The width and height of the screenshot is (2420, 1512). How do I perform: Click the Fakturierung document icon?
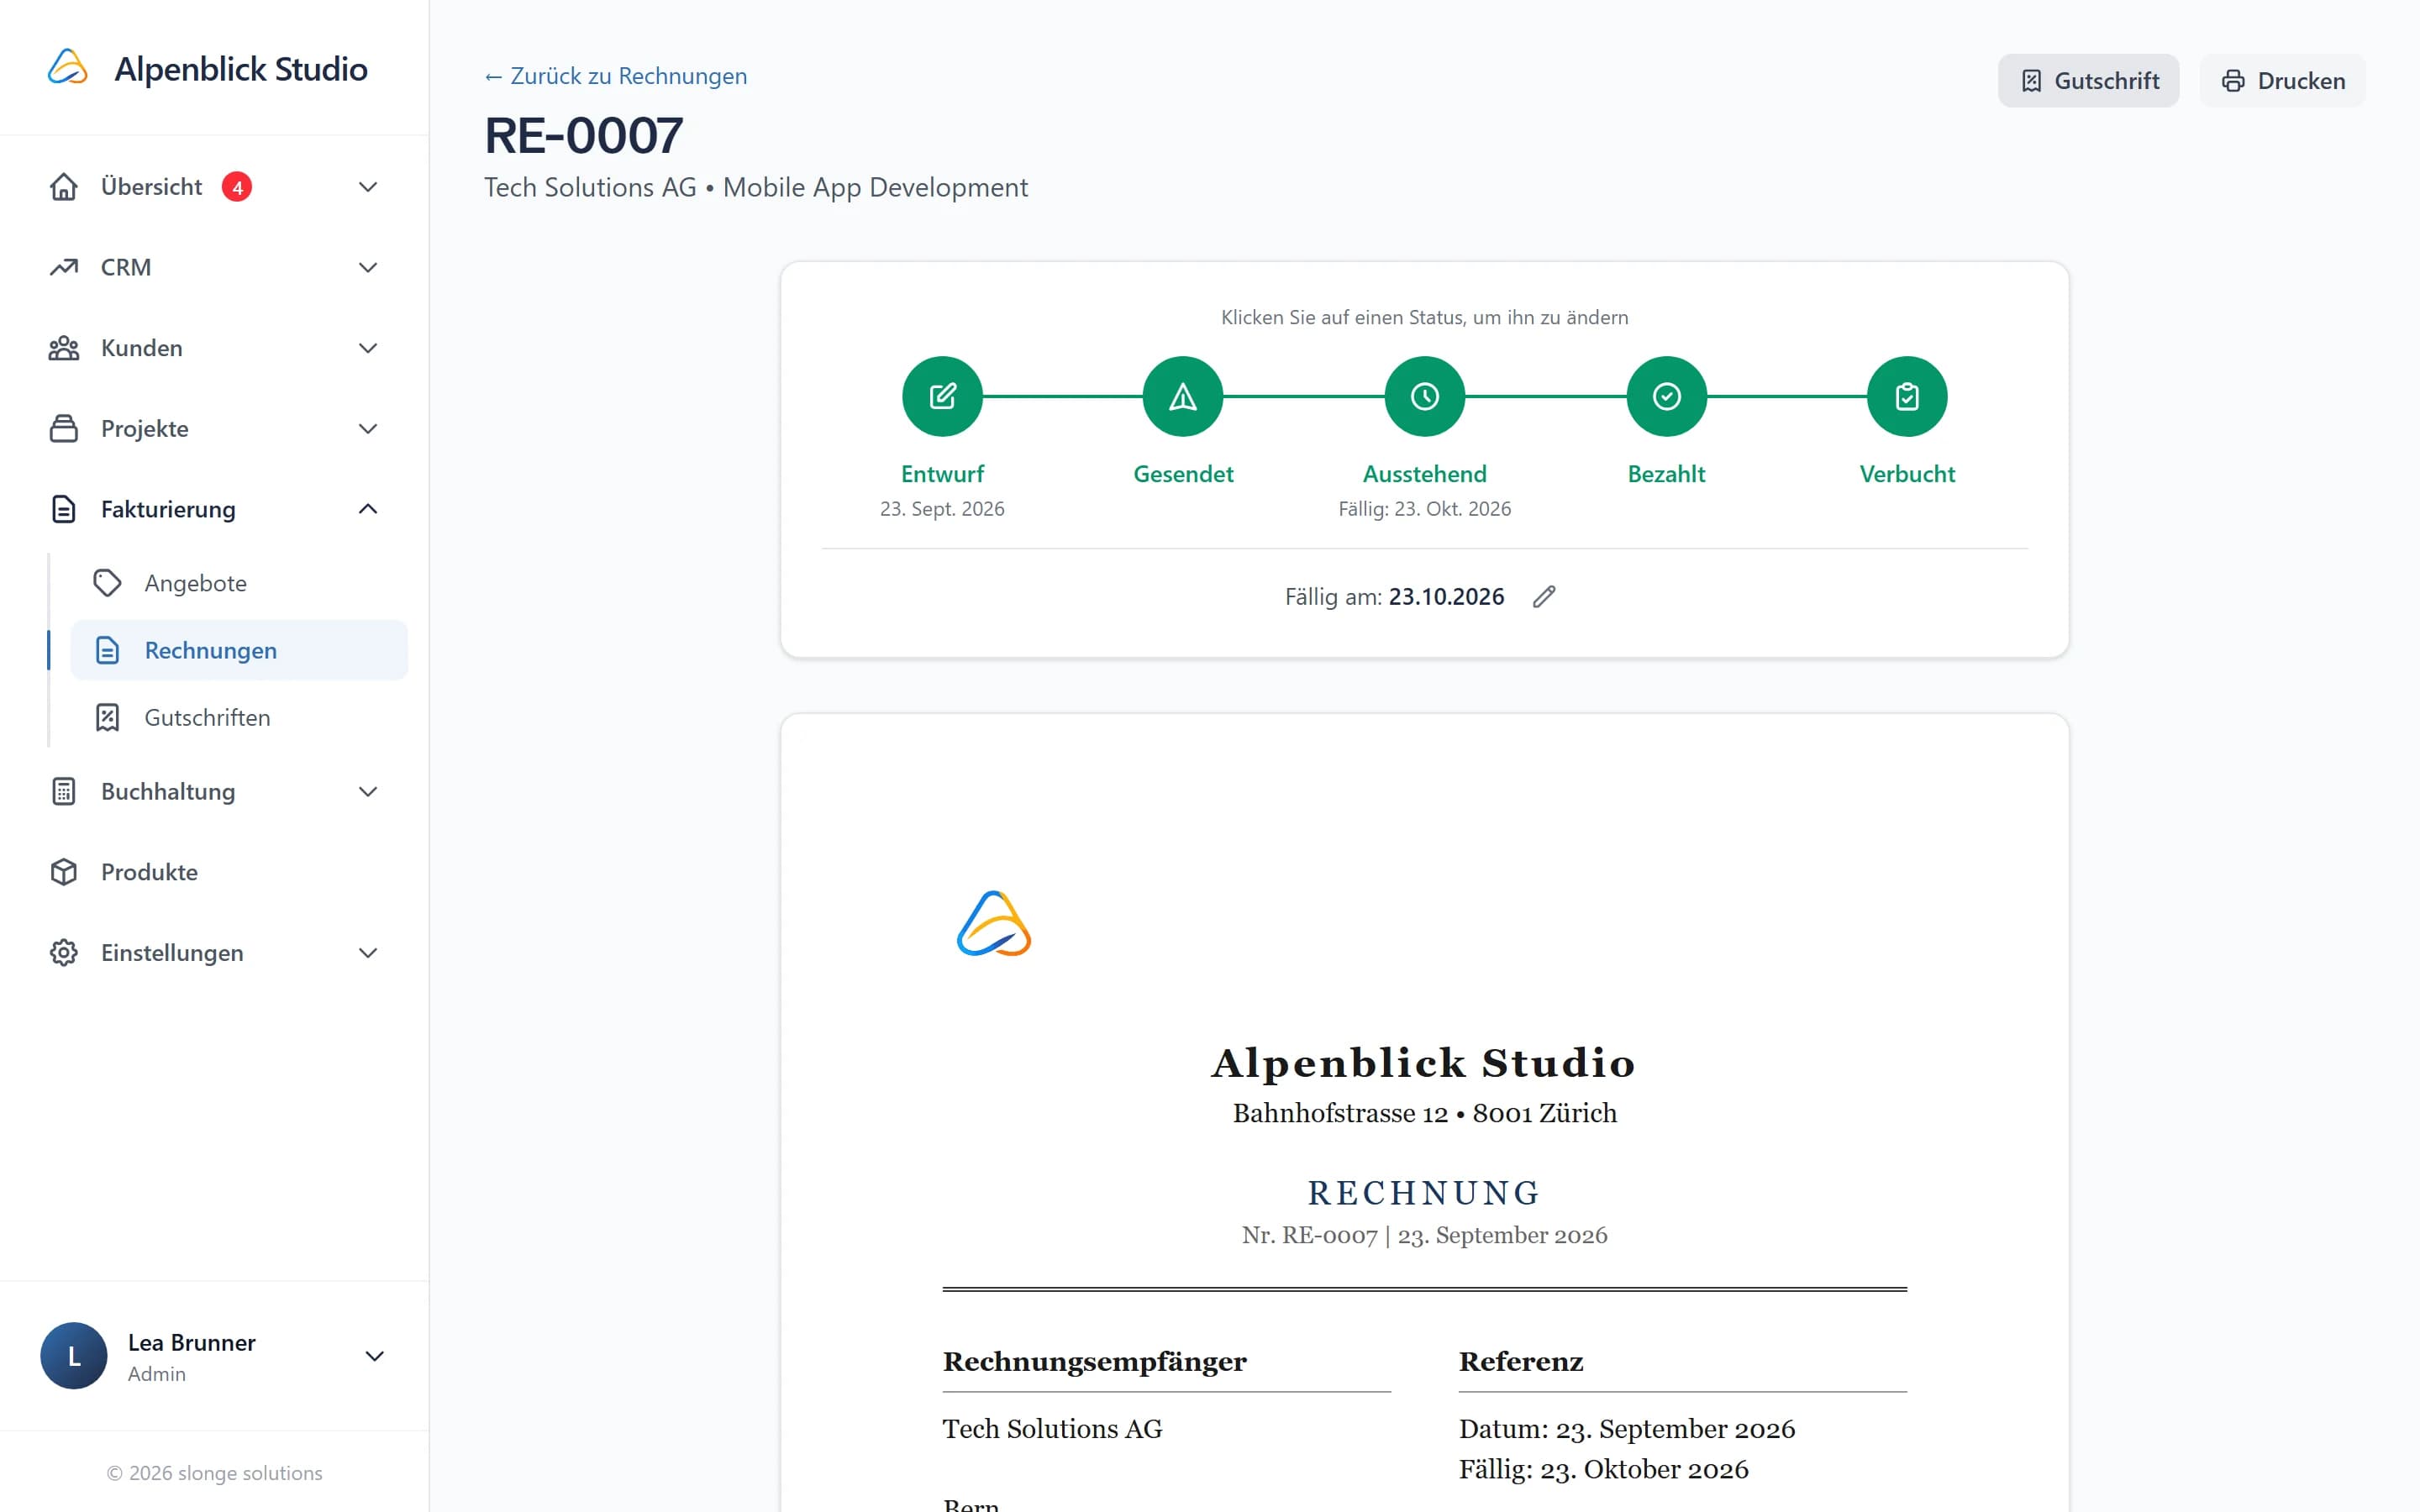(64, 509)
